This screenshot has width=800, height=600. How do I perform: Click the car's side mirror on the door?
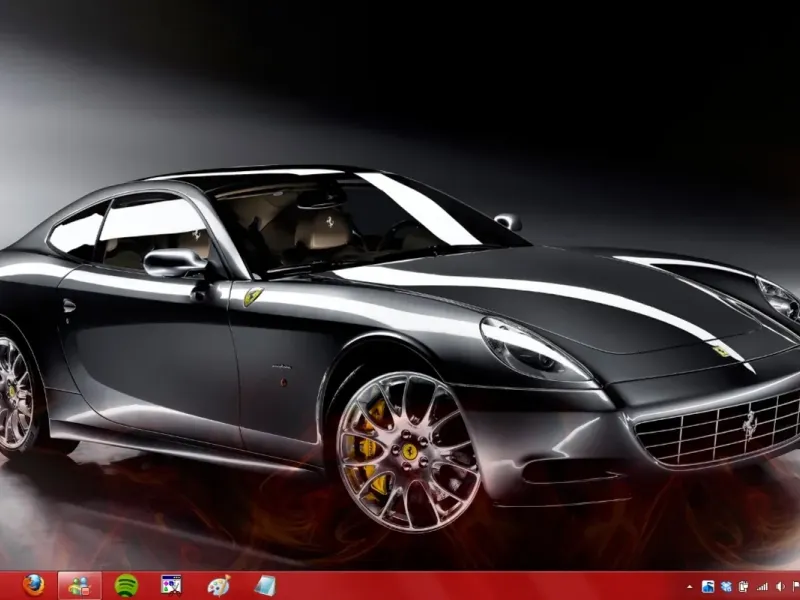(174, 263)
